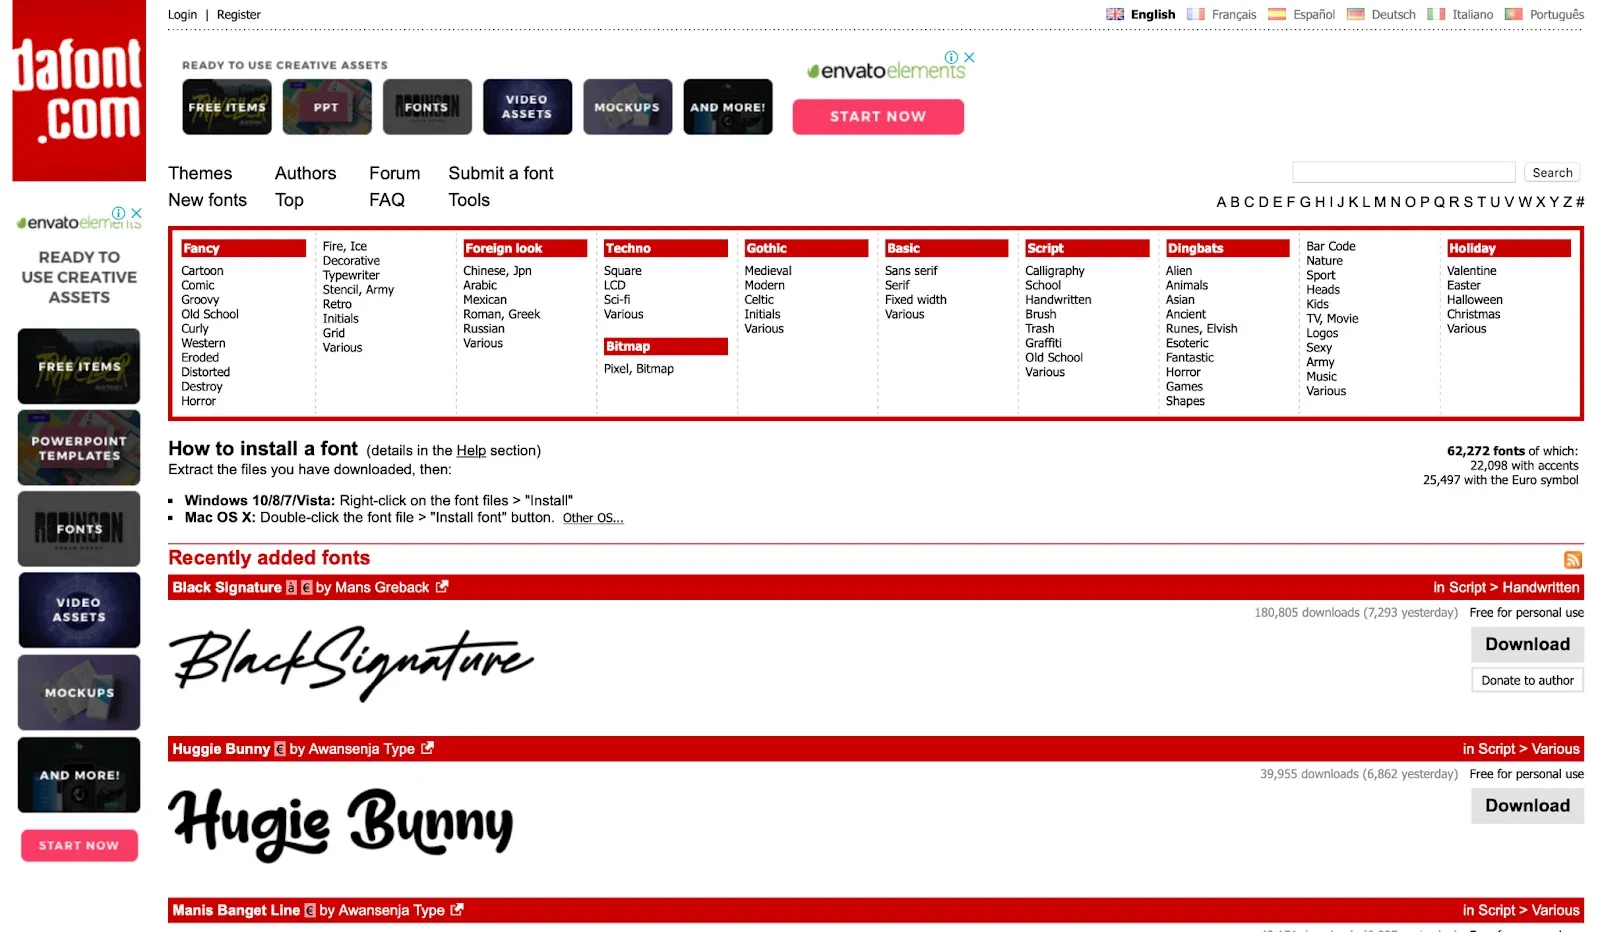Click the Search button
The image size is (1600, 932).
1551,172
